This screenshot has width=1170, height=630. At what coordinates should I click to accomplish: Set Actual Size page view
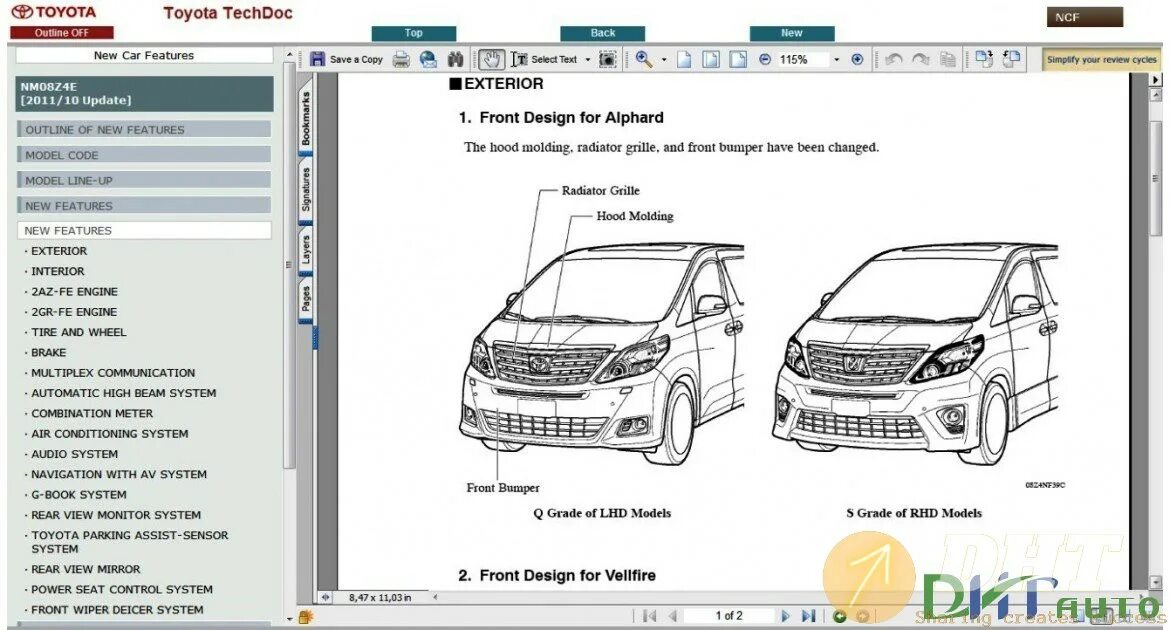[x=684, y=59]
